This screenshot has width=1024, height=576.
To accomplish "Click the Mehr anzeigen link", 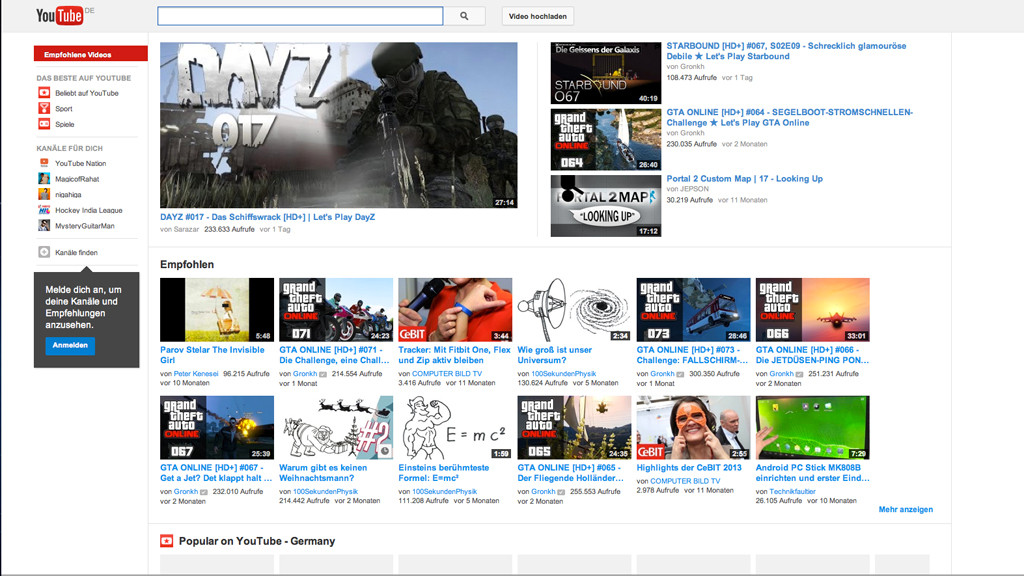I will pyautogui.click(x=906, y=509).
